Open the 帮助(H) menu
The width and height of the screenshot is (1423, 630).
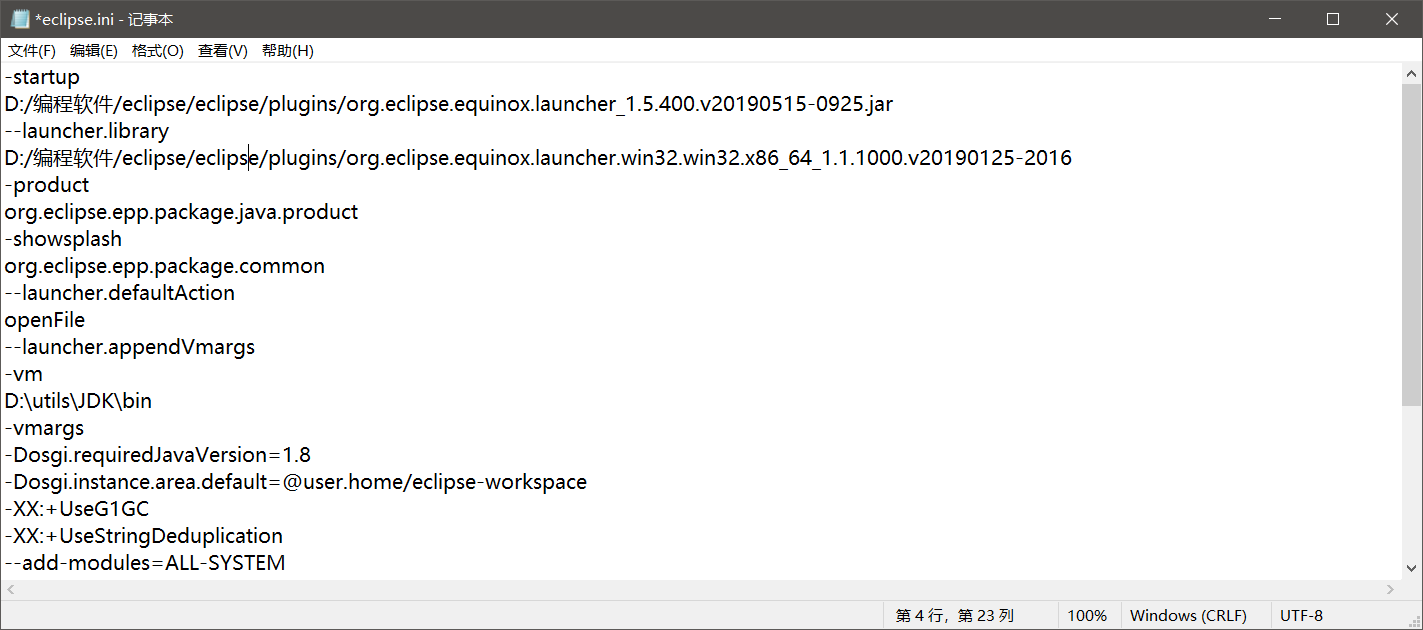[287, 50]
